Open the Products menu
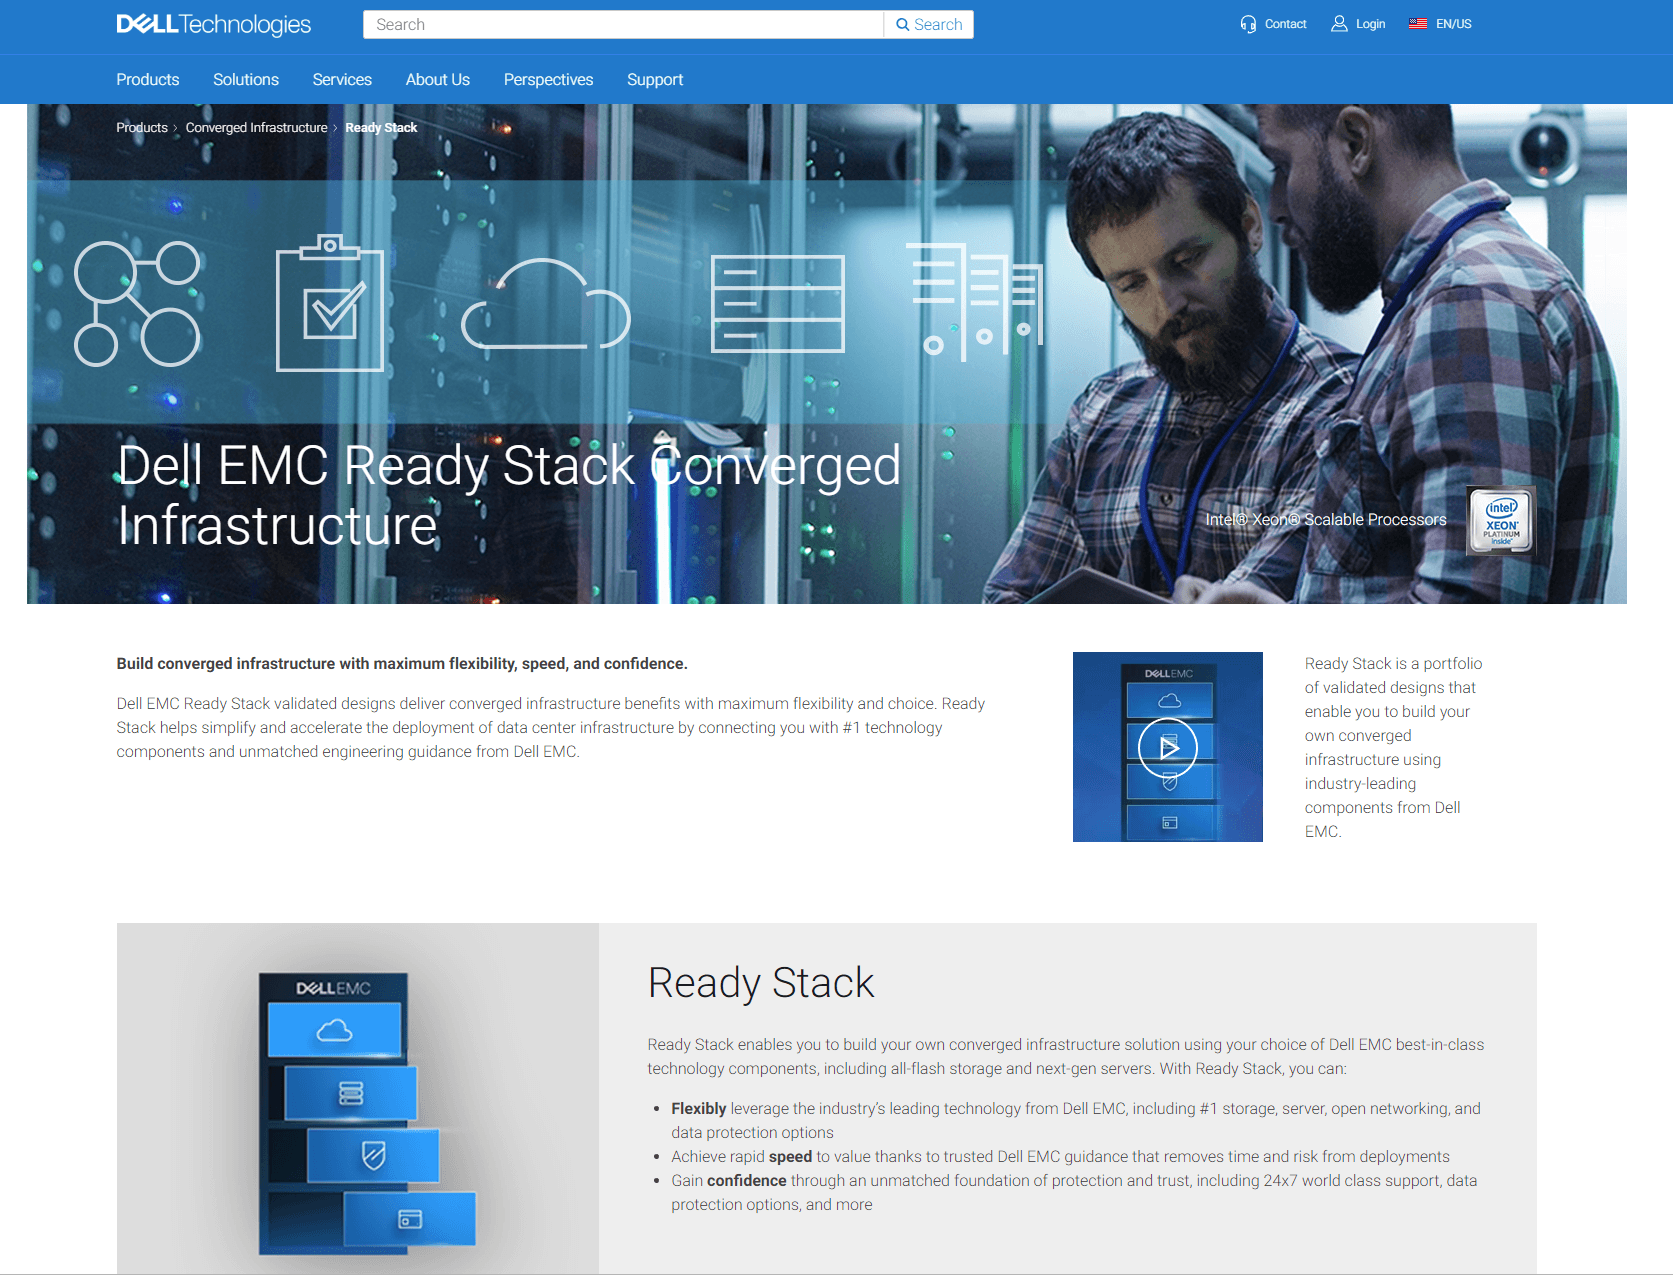1673x1277 pixels. [x=148, y=79]
